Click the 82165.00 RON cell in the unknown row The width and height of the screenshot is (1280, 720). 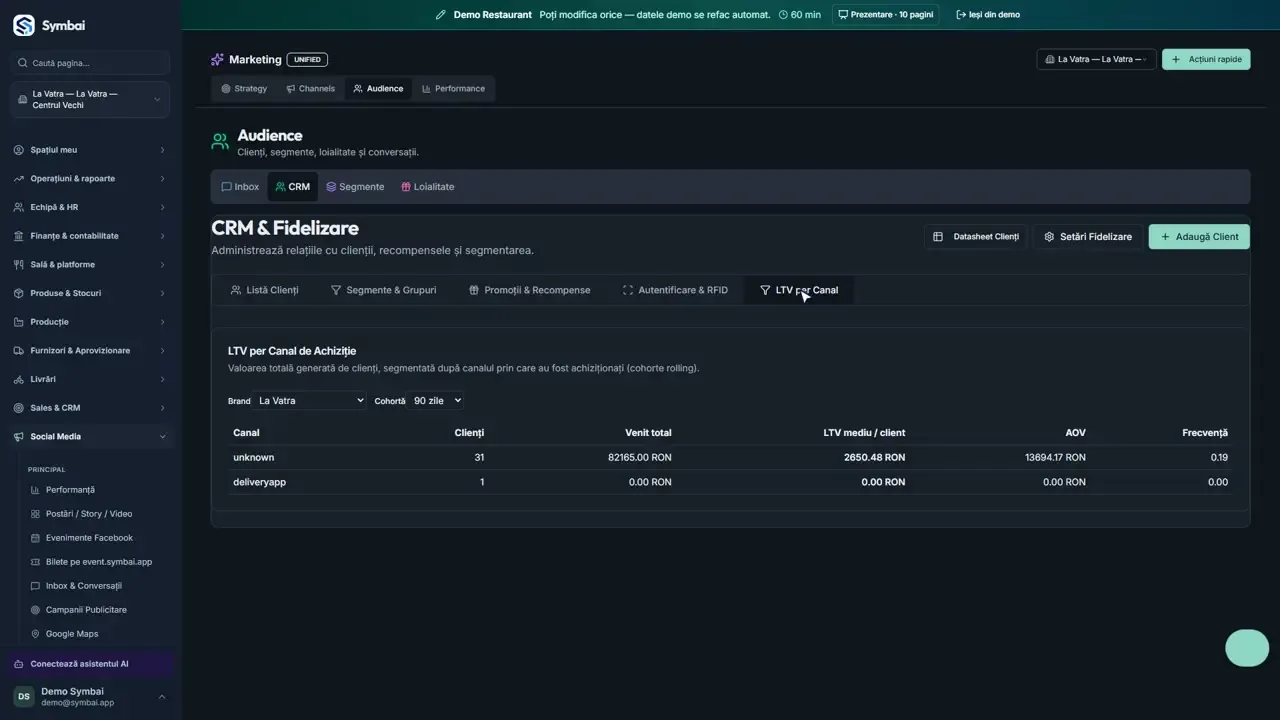[x=640, y=458]
